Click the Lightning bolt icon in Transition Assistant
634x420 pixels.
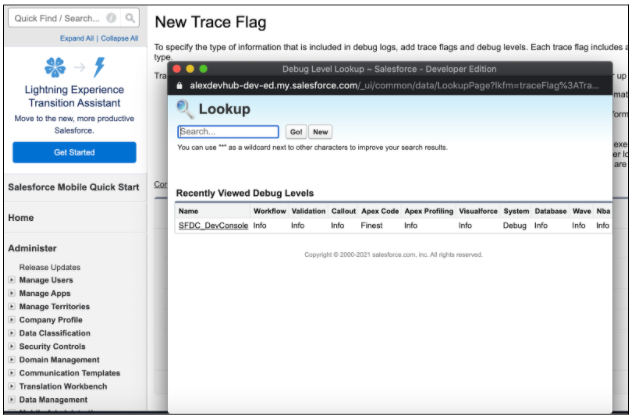click(99, 68)
